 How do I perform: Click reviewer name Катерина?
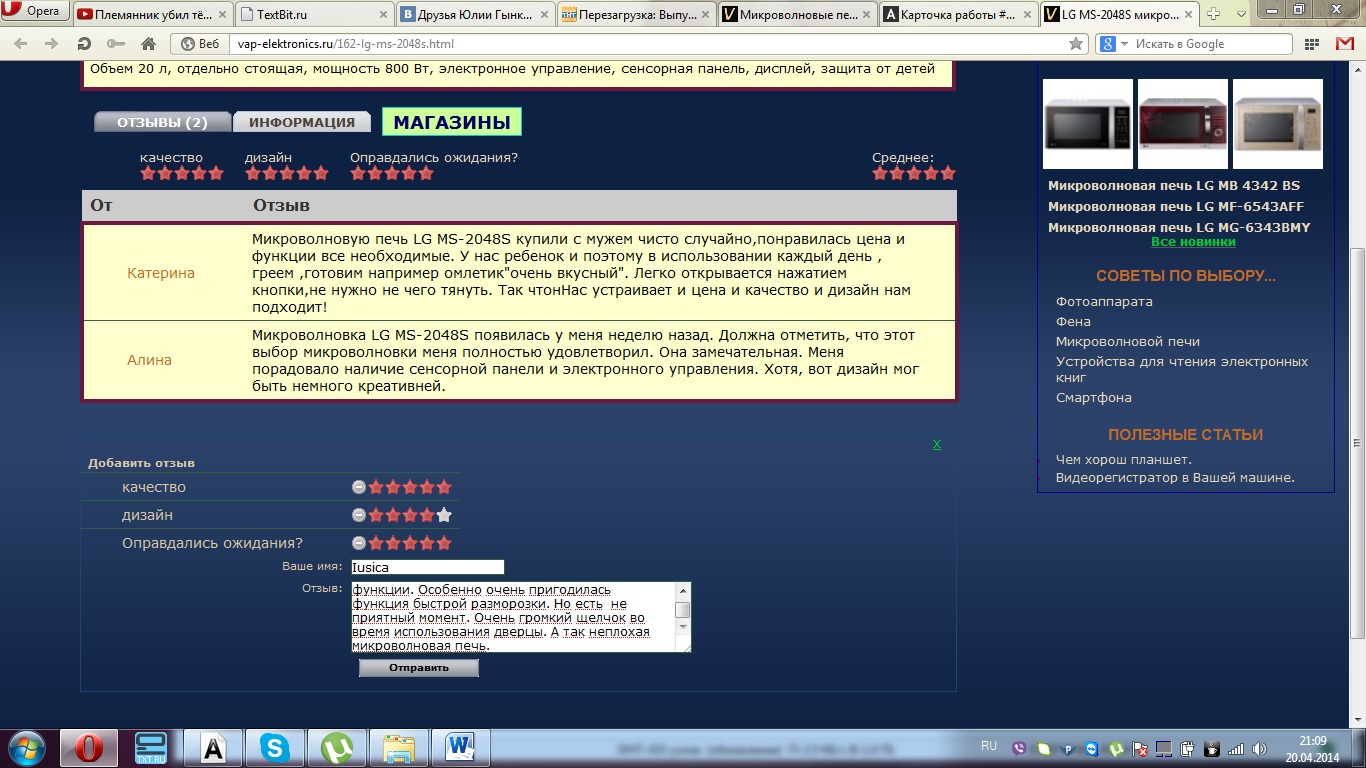pos(161,273)
